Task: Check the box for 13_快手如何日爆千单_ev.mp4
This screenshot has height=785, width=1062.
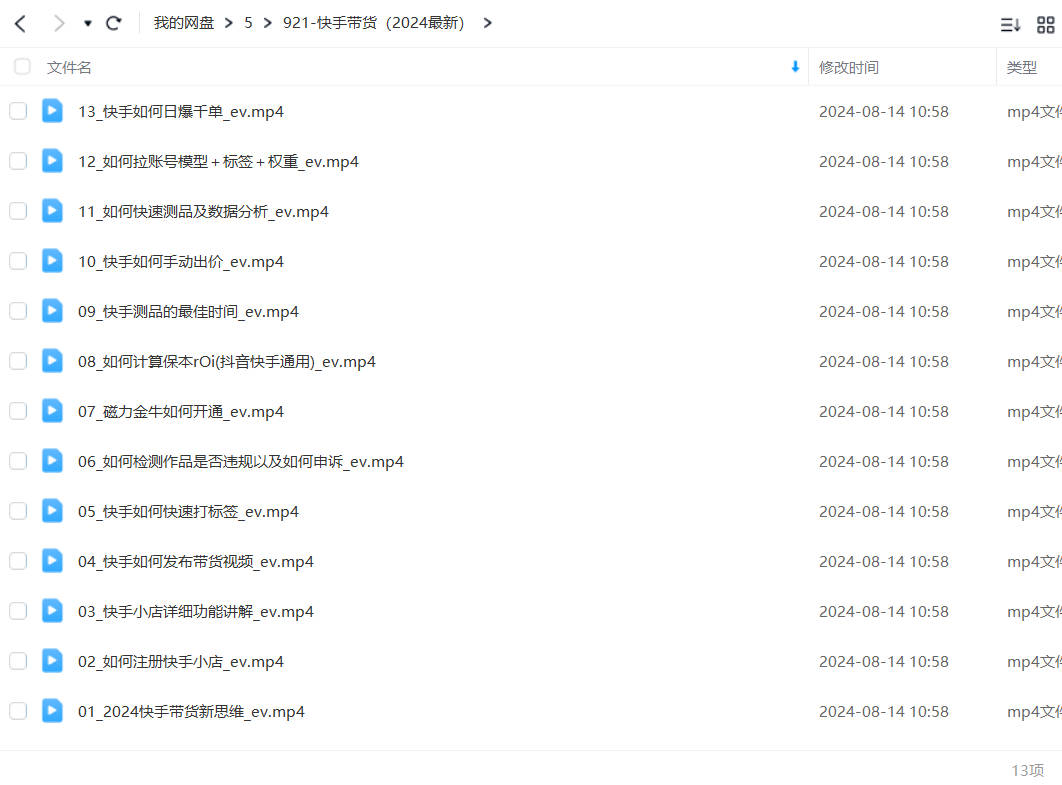Action: pyautogui.click(x=18, y=111)
